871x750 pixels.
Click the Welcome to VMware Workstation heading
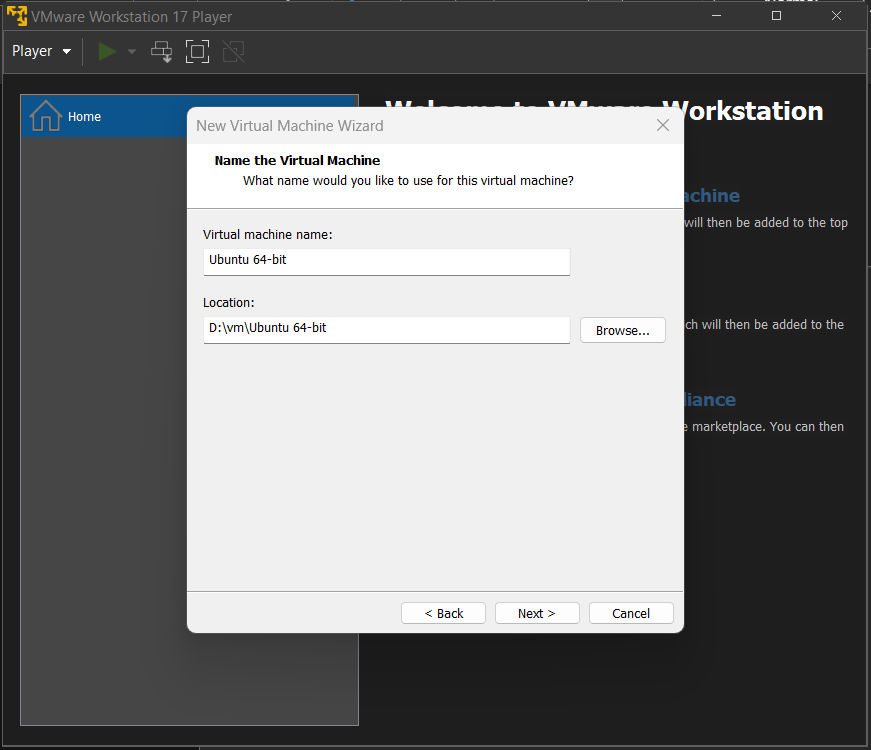(604, 111)
